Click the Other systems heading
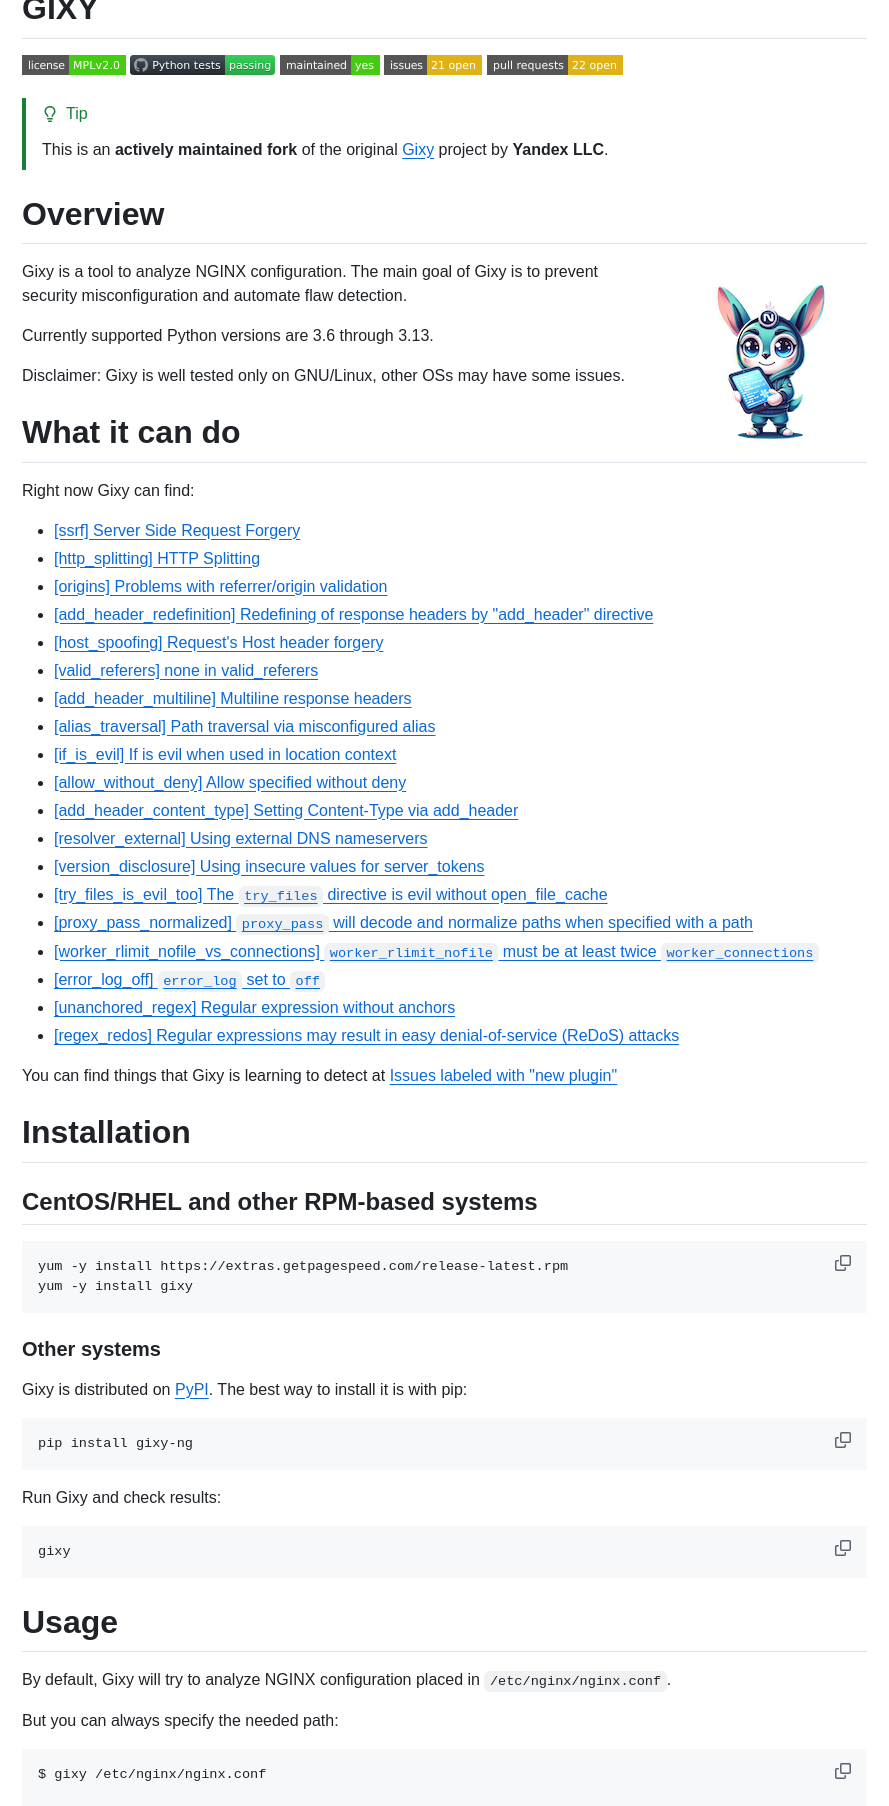 91,1349
